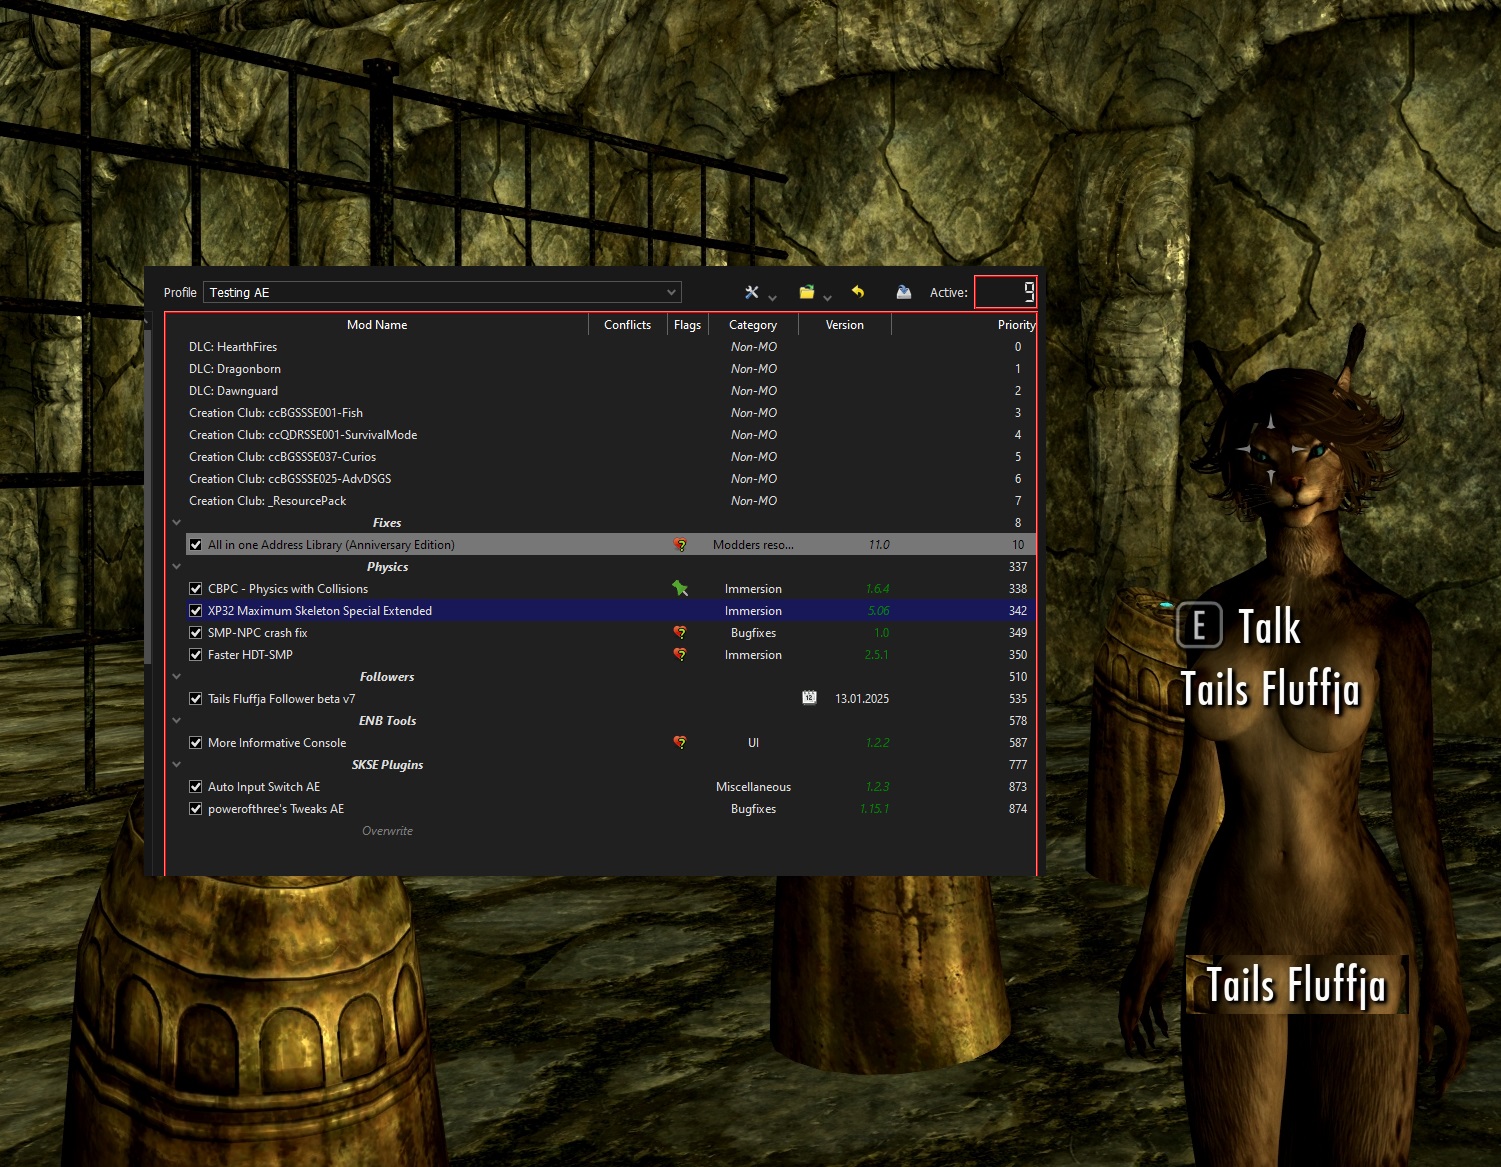Viewport: 1501px width, 1167px height.
Task: Select Creation Club: ccBGSSSE037-Curios row
Action: coord(601,457)
